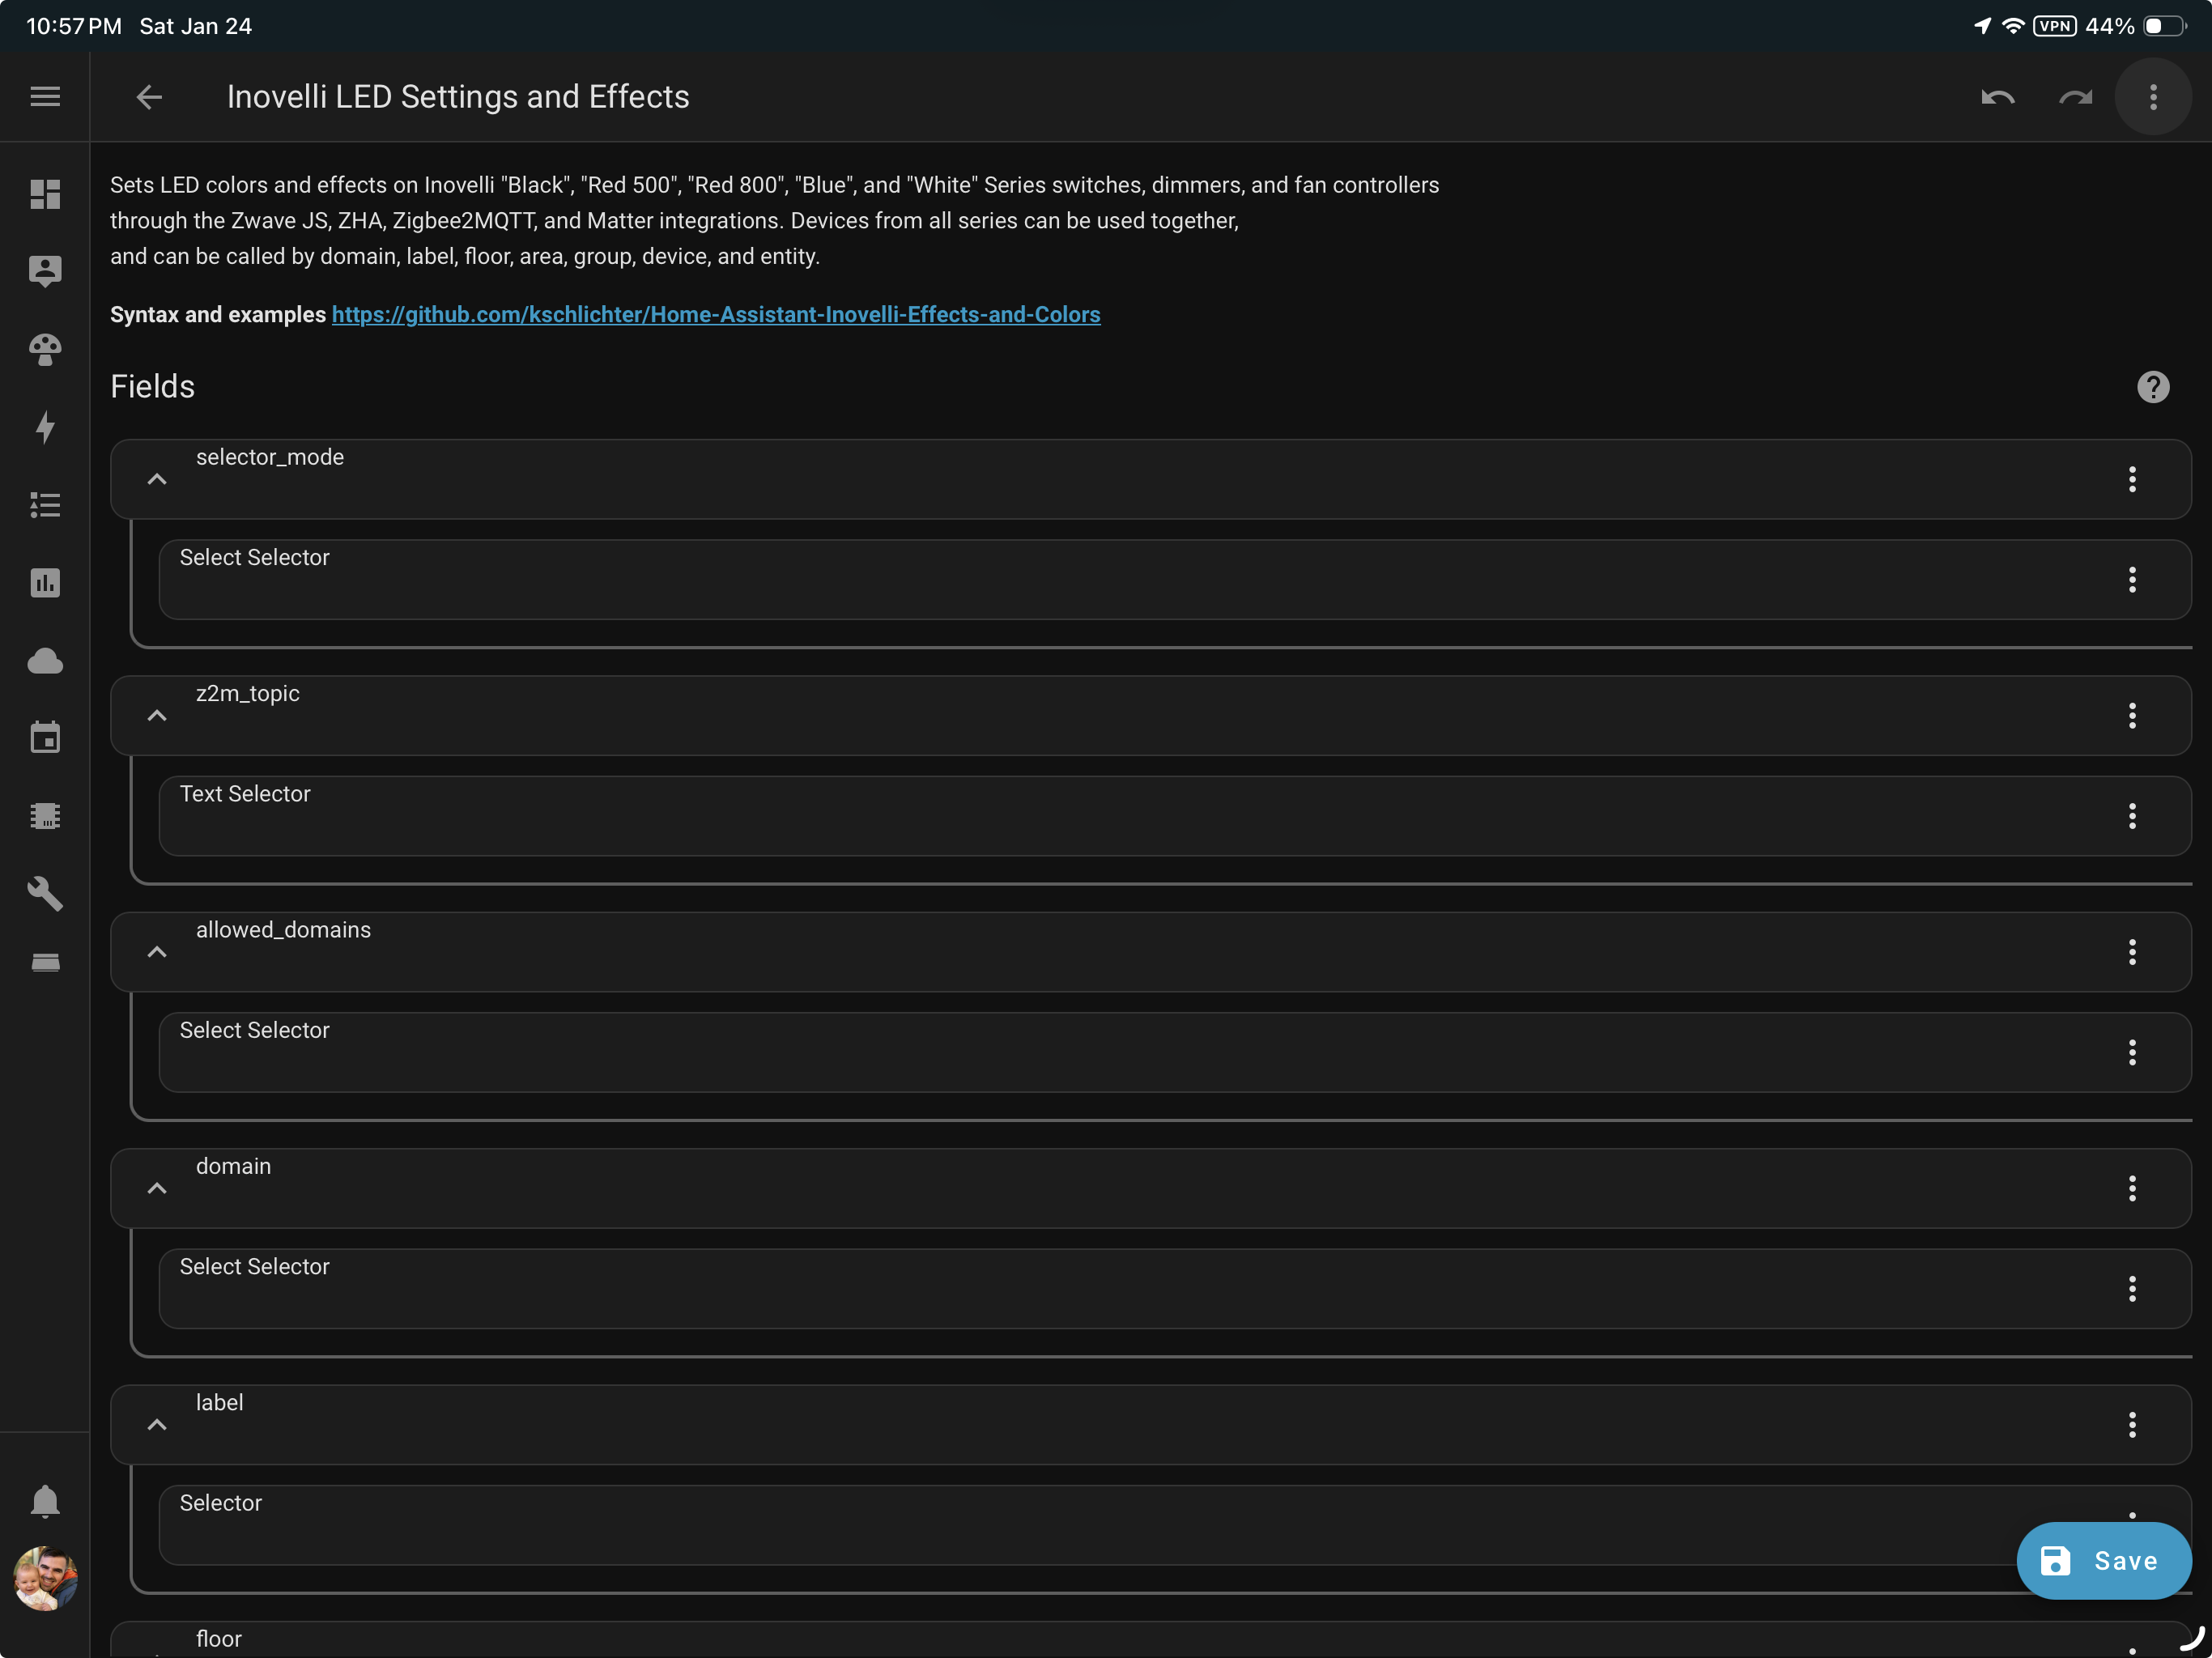This screenshot has width=2212, height=1658.
Task: Open the history bar chart icon
Action: click(45, 583)
